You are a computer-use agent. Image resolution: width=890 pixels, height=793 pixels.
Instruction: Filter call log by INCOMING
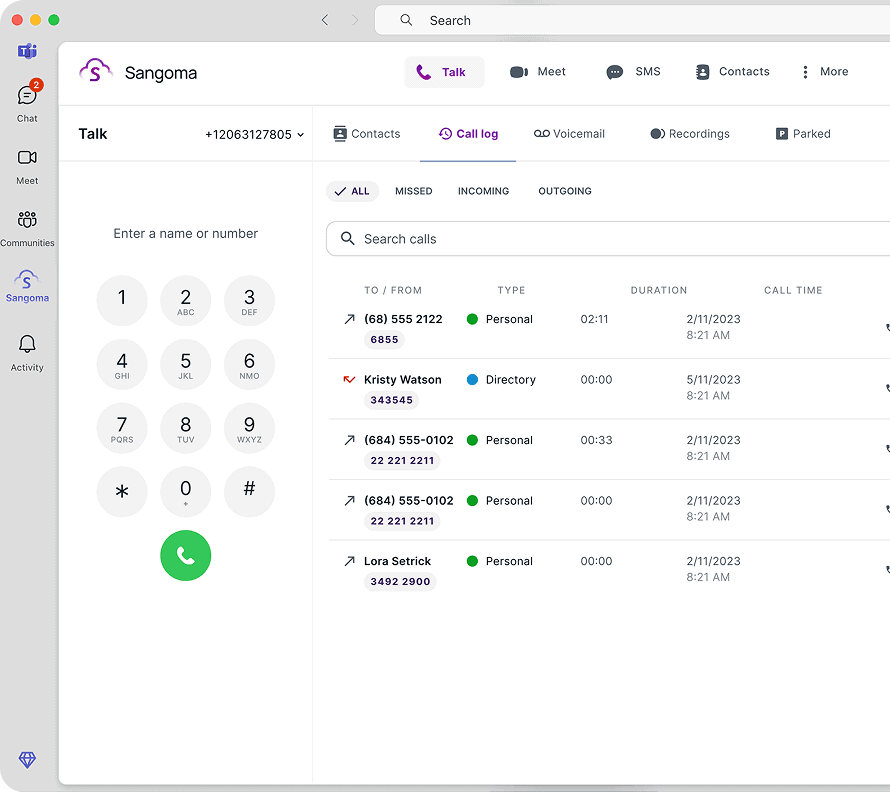tap(483, 191)
